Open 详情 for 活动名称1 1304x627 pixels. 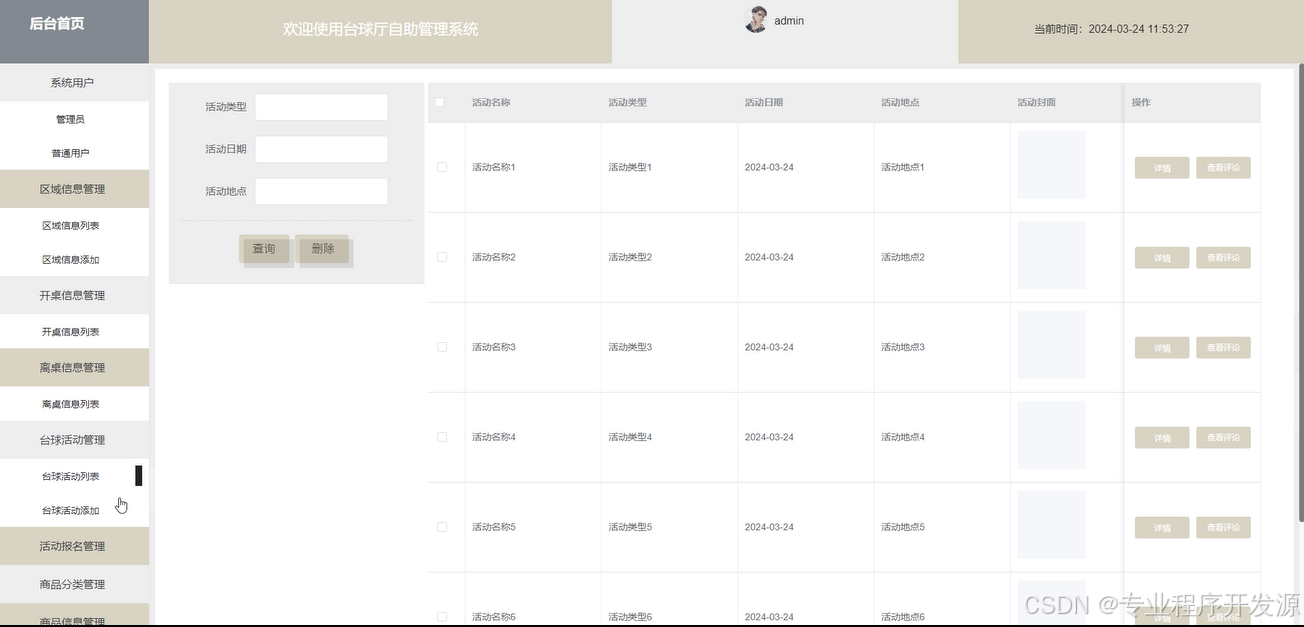click(1162, 168)
